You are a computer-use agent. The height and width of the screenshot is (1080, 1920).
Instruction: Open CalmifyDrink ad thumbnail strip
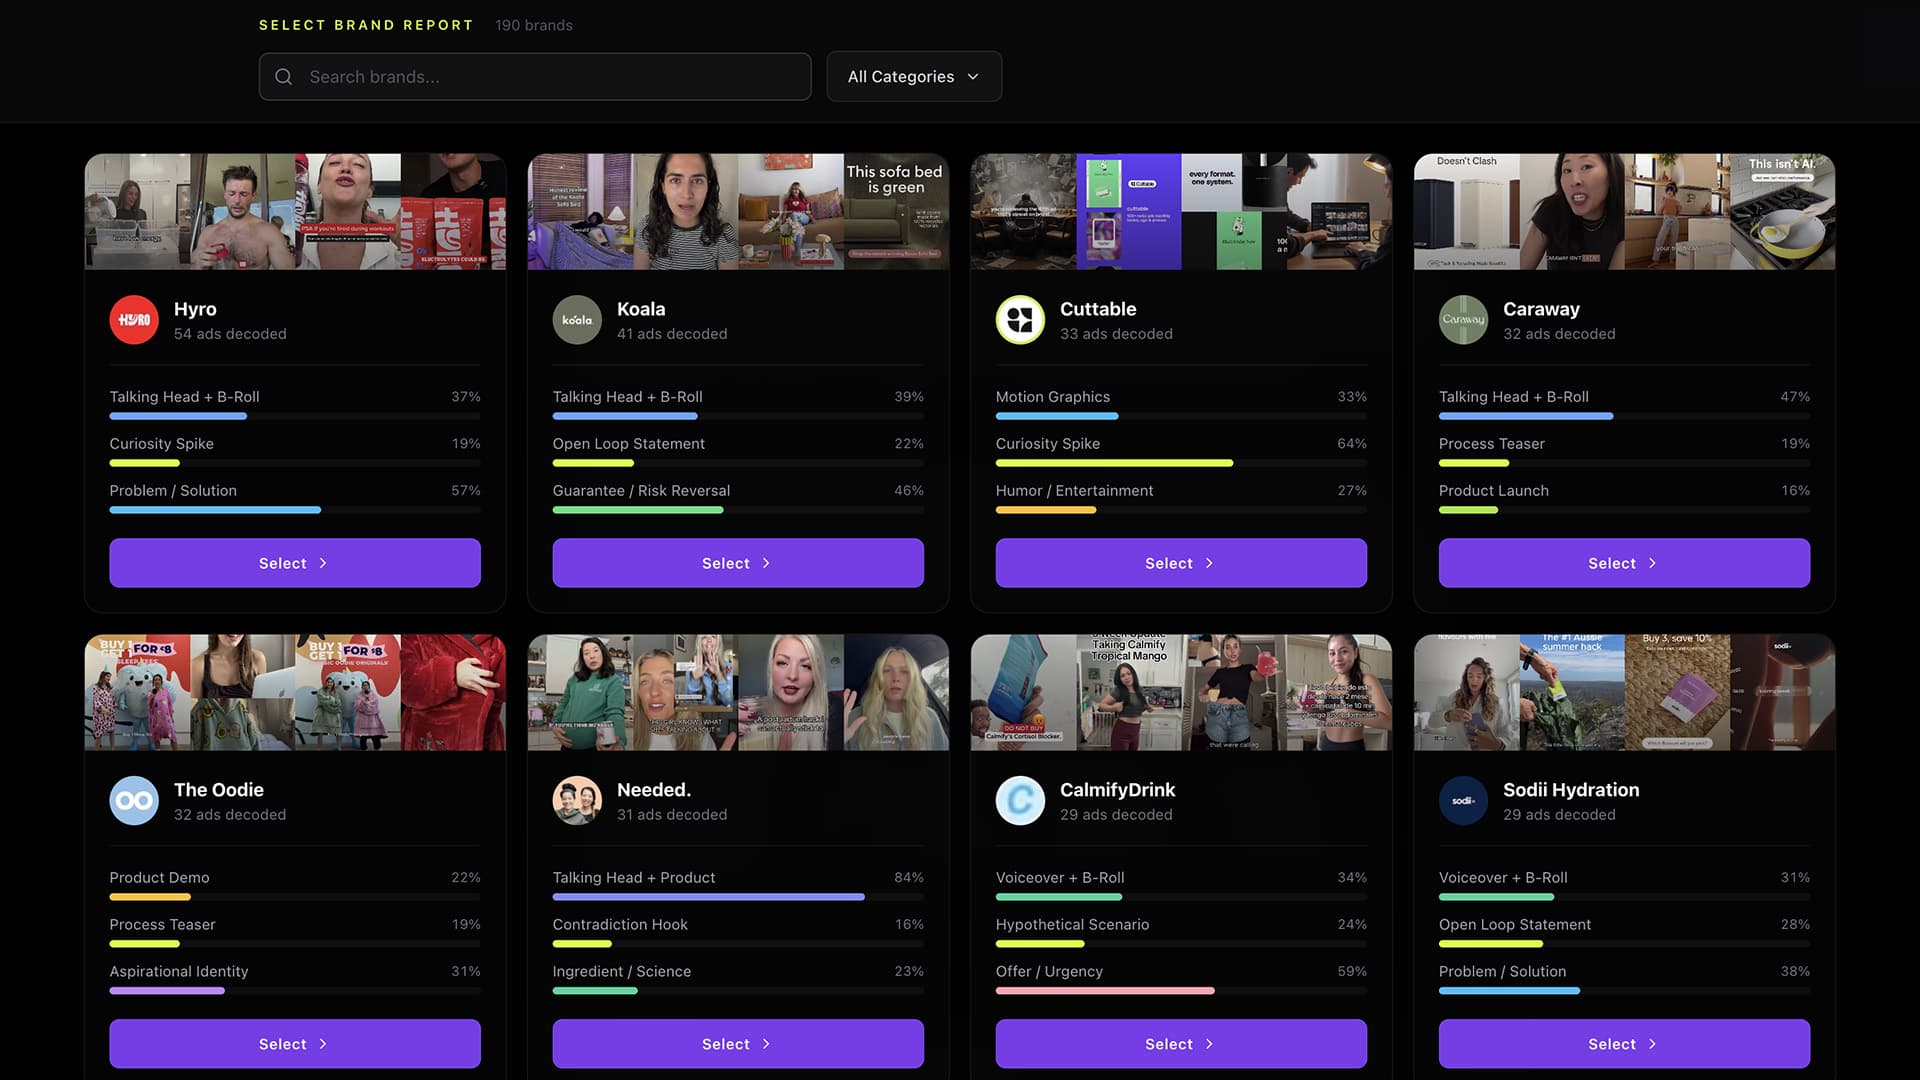[x=1181, y=692]
